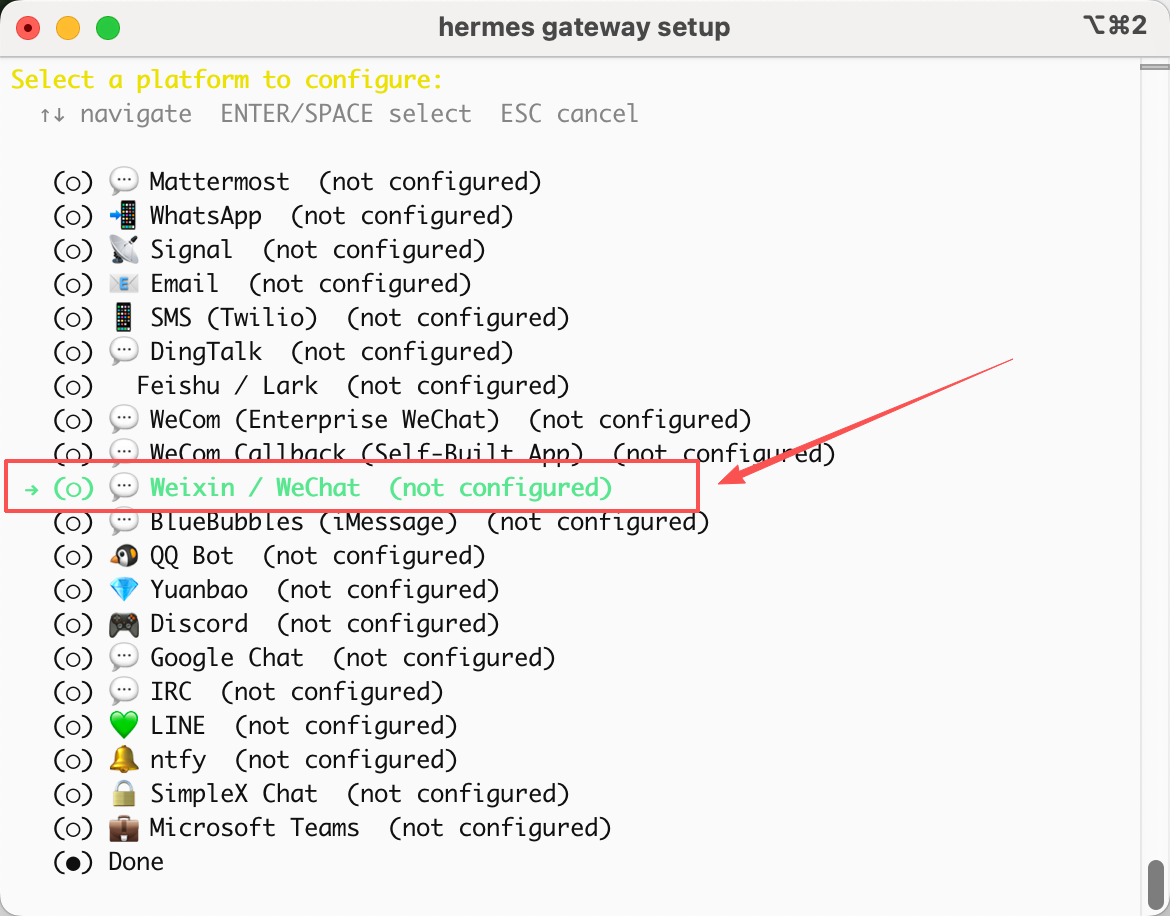Click the Yuanbao platform name
The width and height of the screenshot is (1170, 916).
(199, 589)
